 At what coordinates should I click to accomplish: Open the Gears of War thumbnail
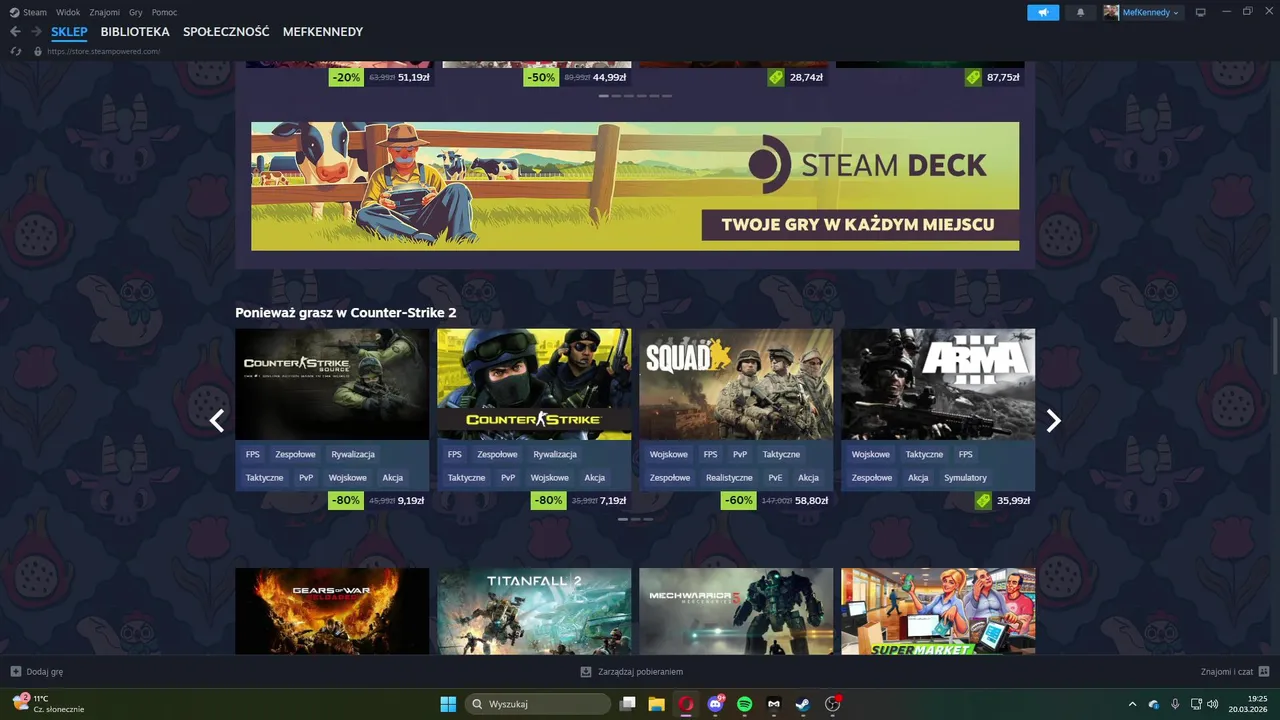point(332,611)
